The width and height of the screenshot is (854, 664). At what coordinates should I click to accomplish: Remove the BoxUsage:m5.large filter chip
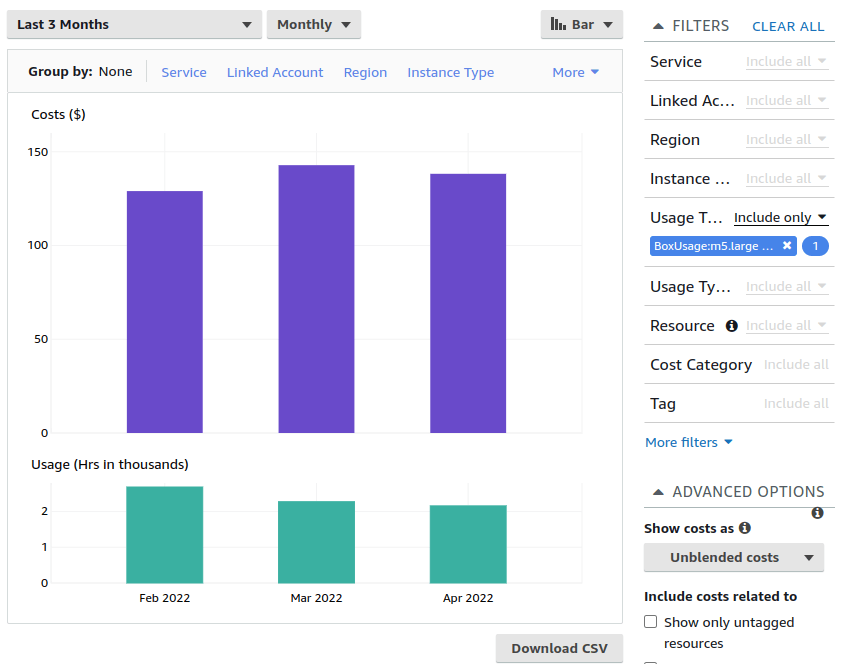coord(787,246)
